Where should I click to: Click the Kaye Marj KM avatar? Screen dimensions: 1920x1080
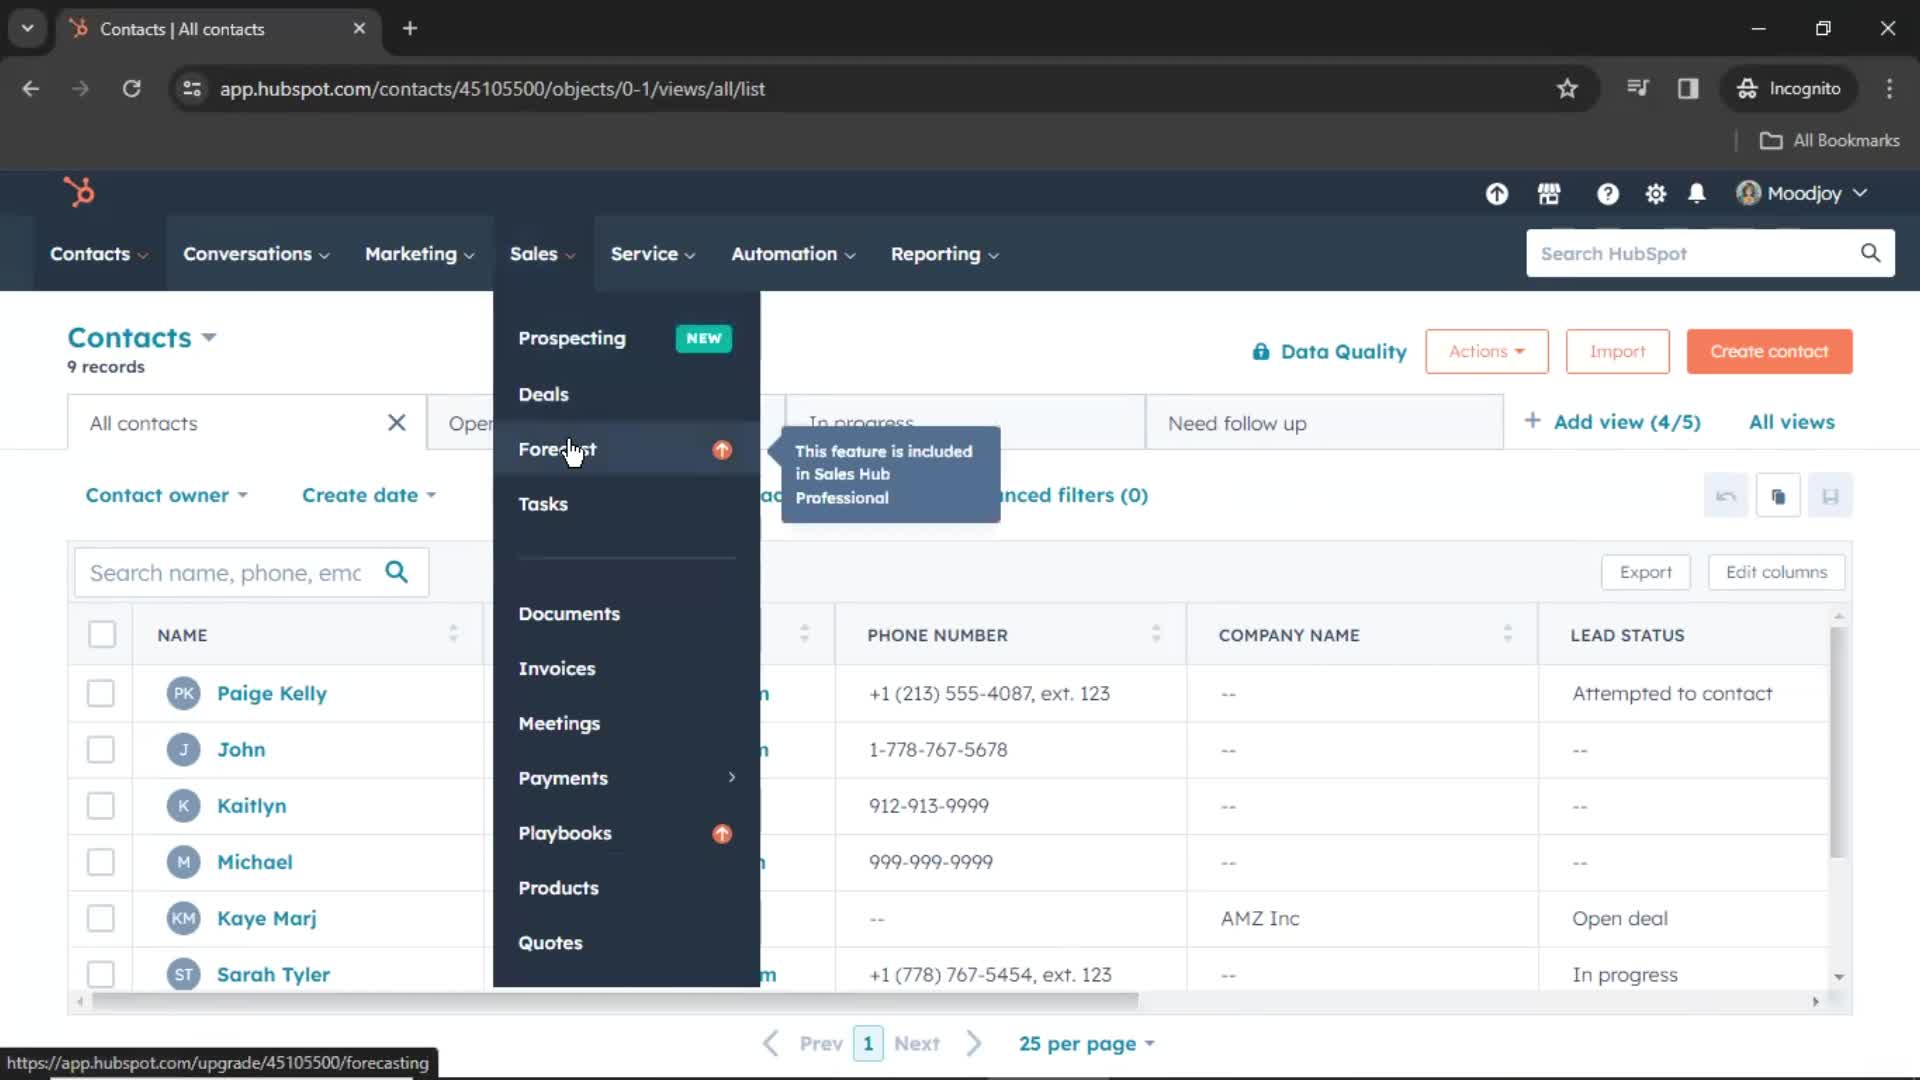click(x=184, y=919)
